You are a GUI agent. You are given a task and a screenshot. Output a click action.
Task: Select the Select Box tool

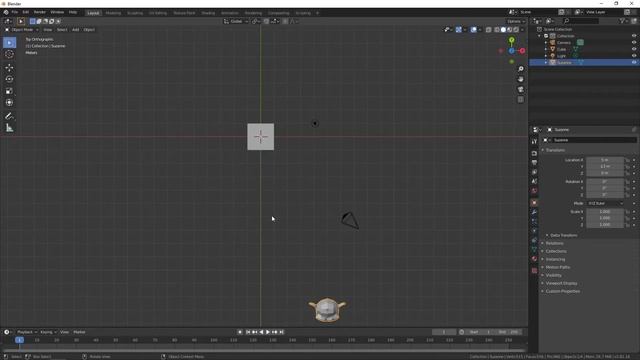(9, 42)
